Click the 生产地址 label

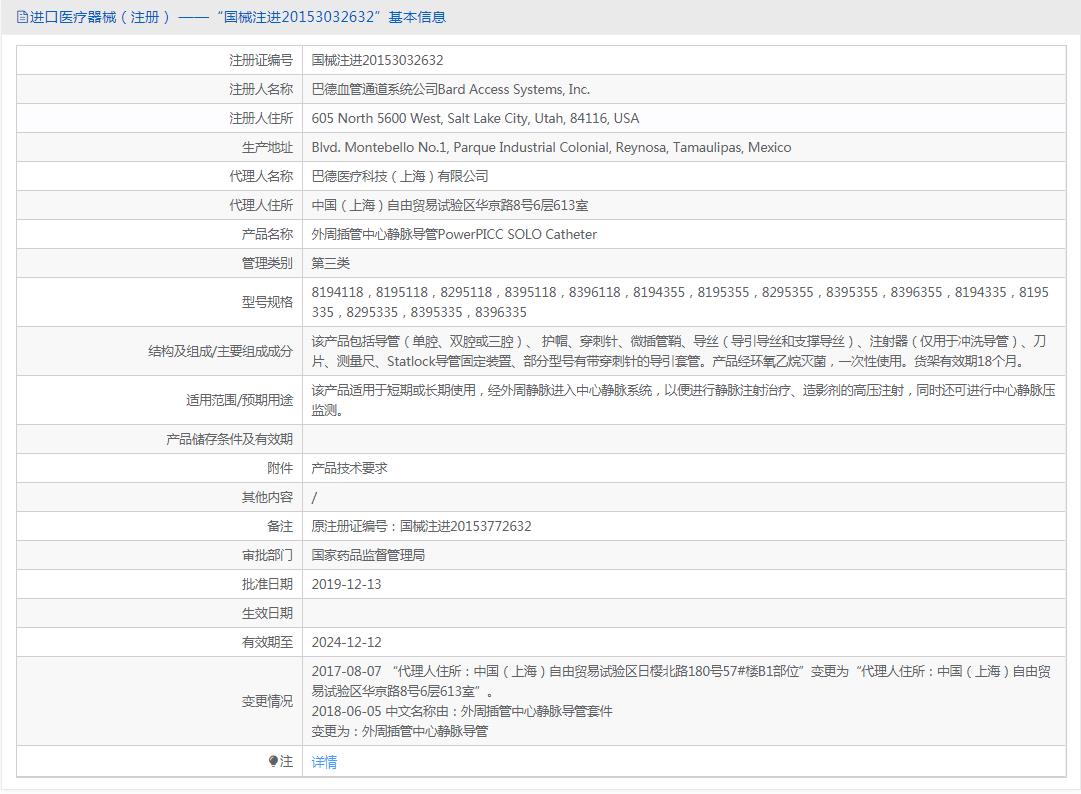[267, 147]
